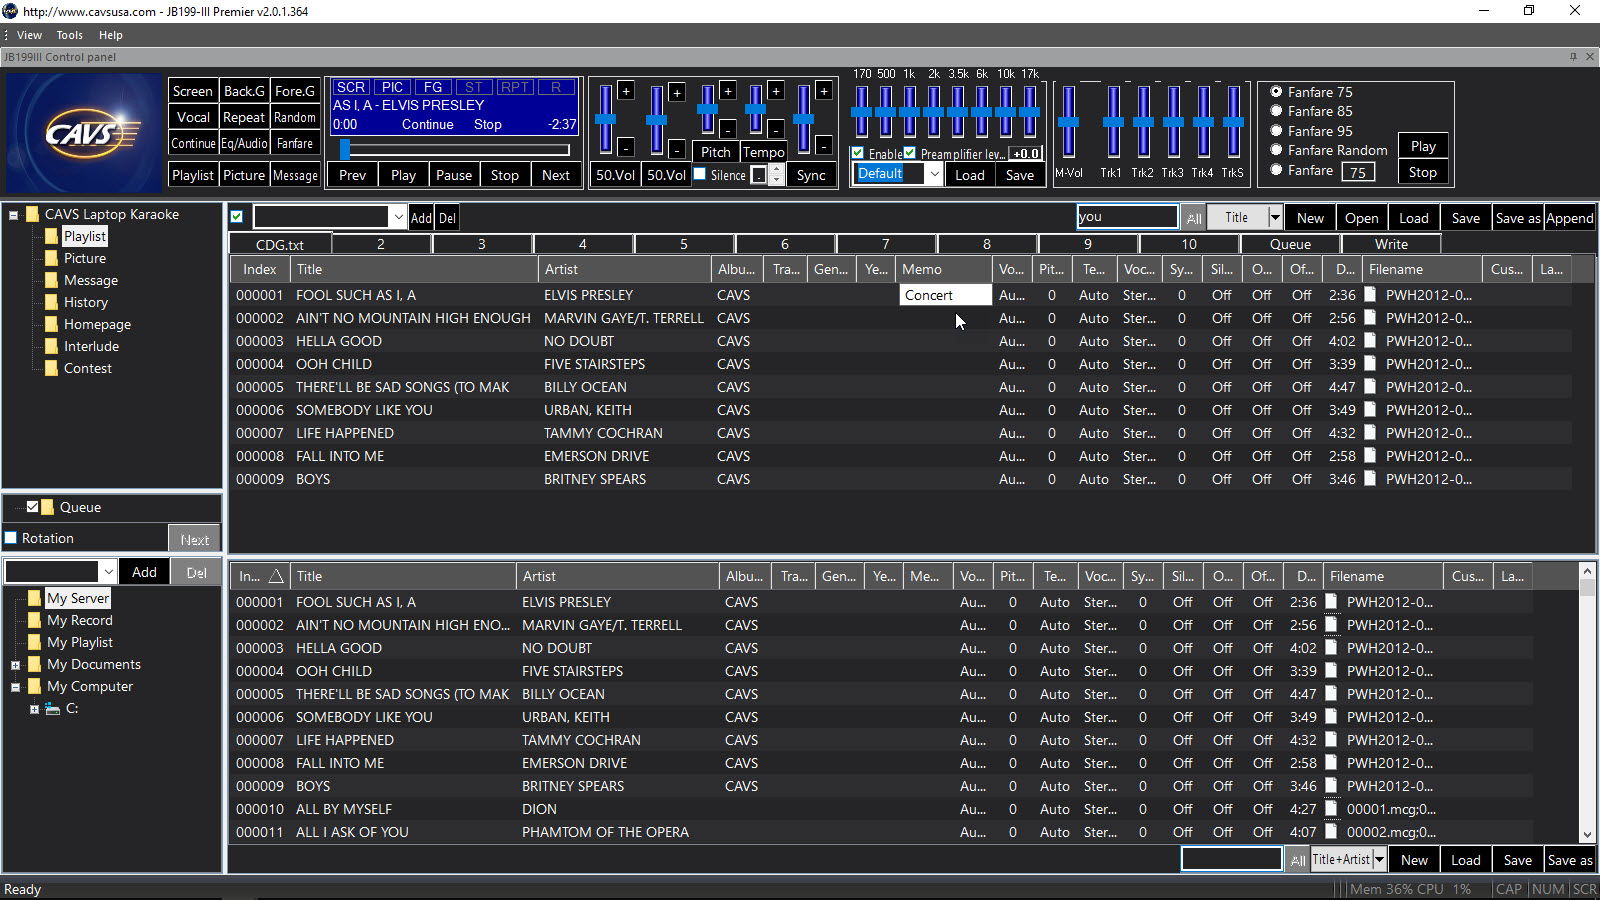Click file icon for FOOL SUCH AS I in the playlist
Screen dimensions: 1600x900
pyautogui.click(x=1370, y=295)
